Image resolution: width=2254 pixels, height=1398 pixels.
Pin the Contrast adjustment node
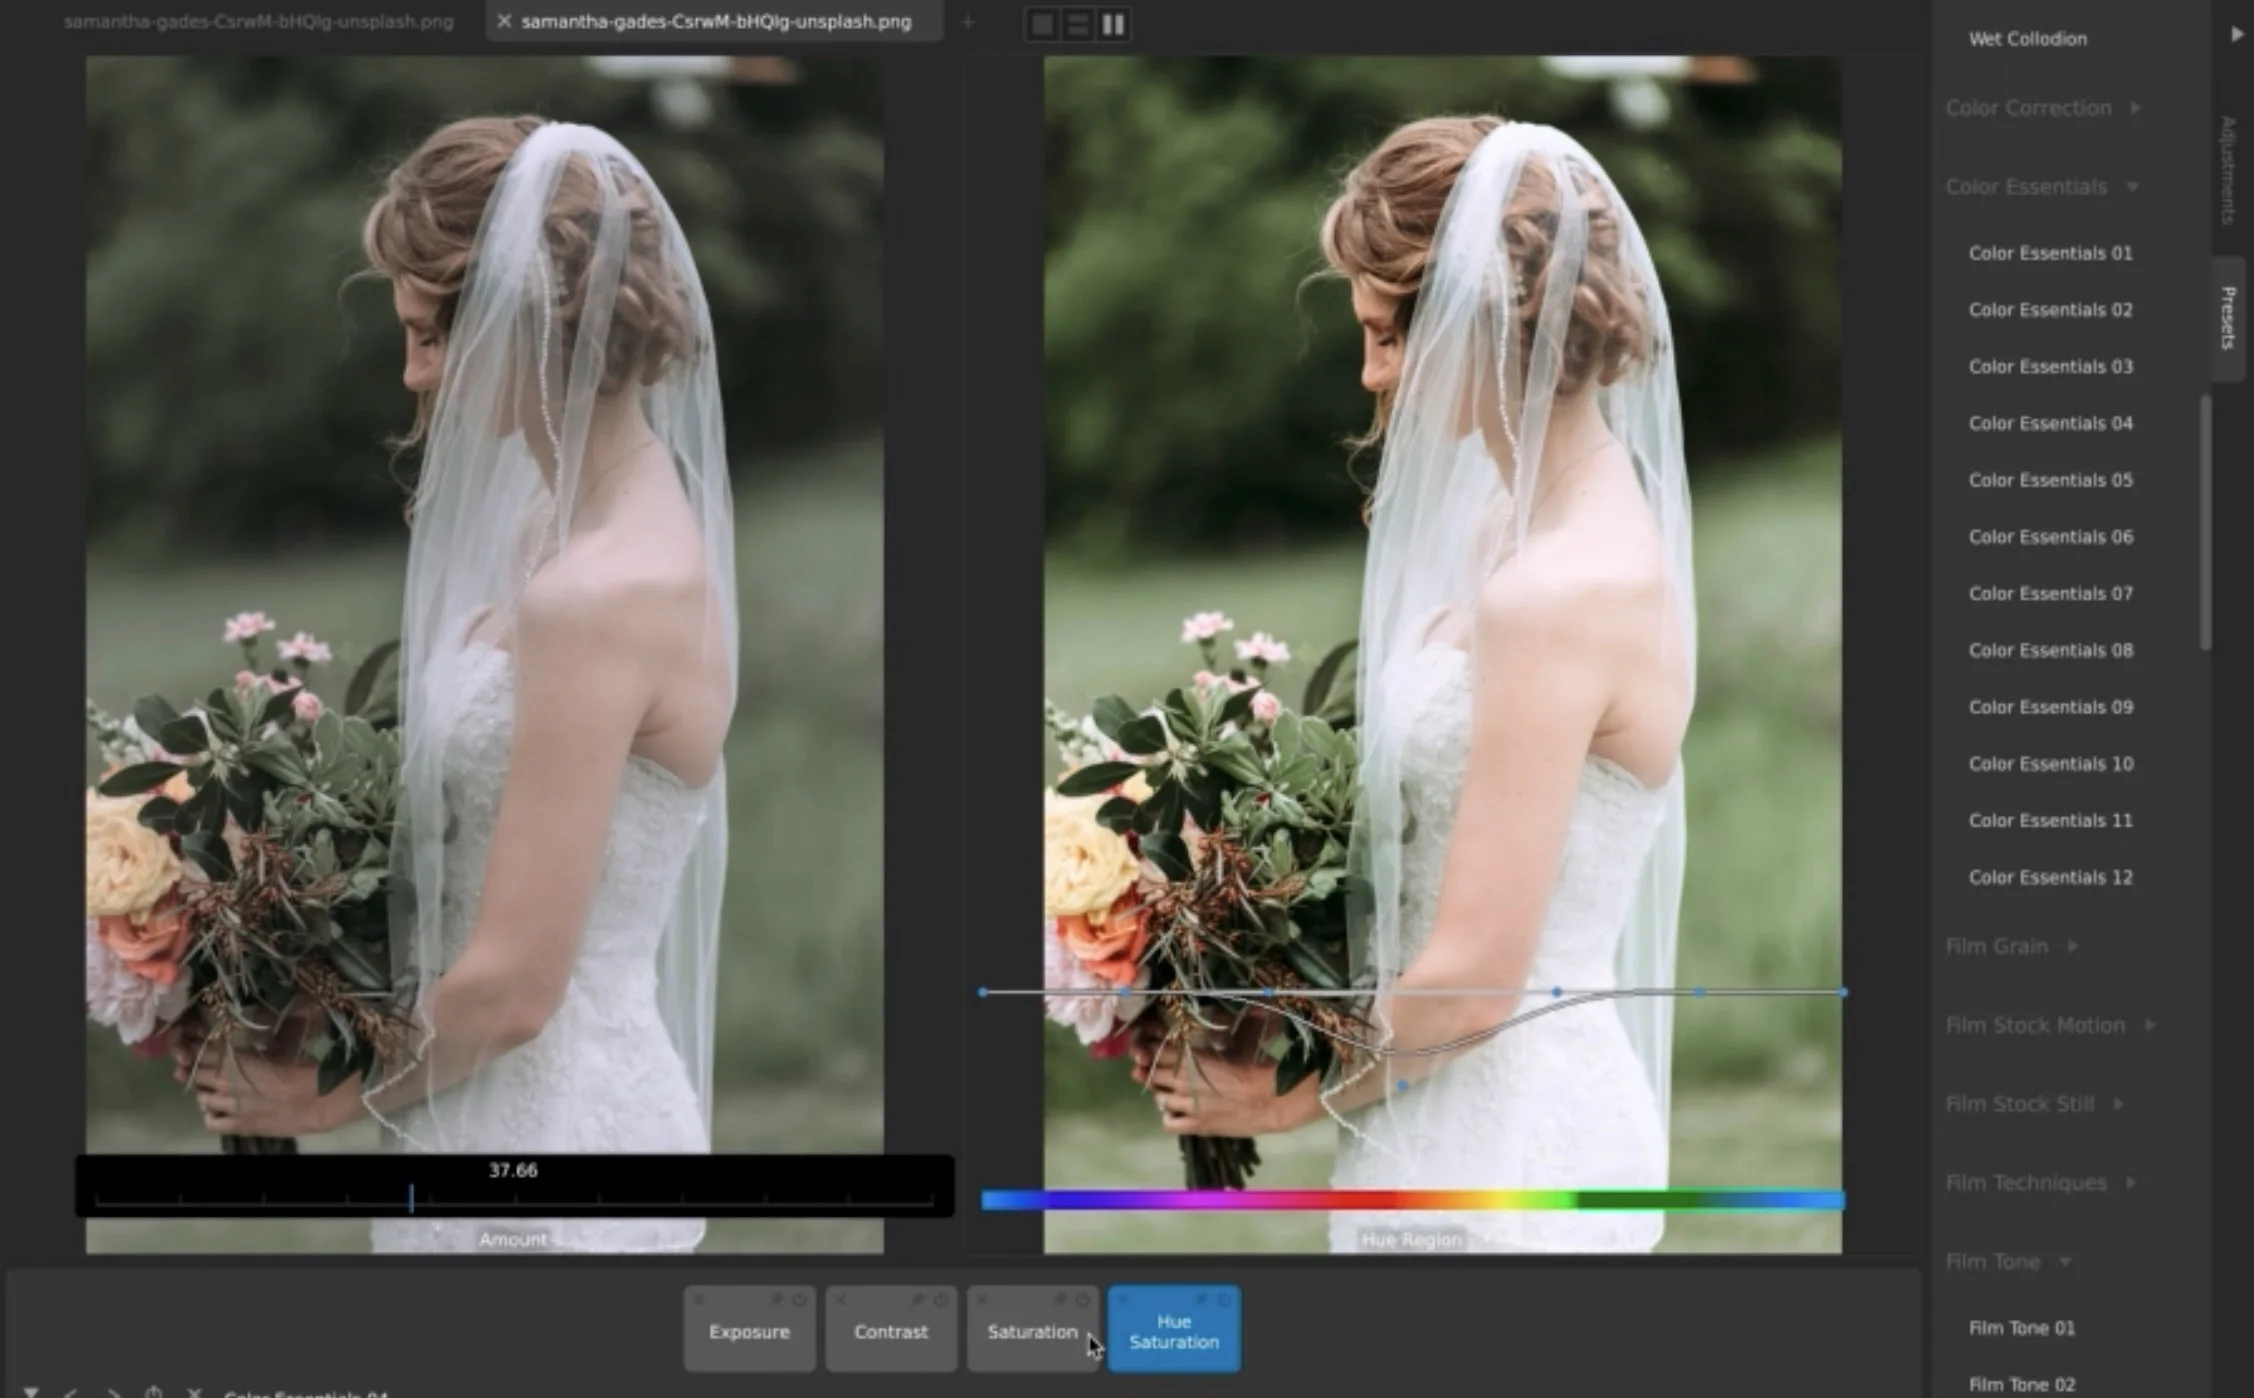click(917, 1300)
